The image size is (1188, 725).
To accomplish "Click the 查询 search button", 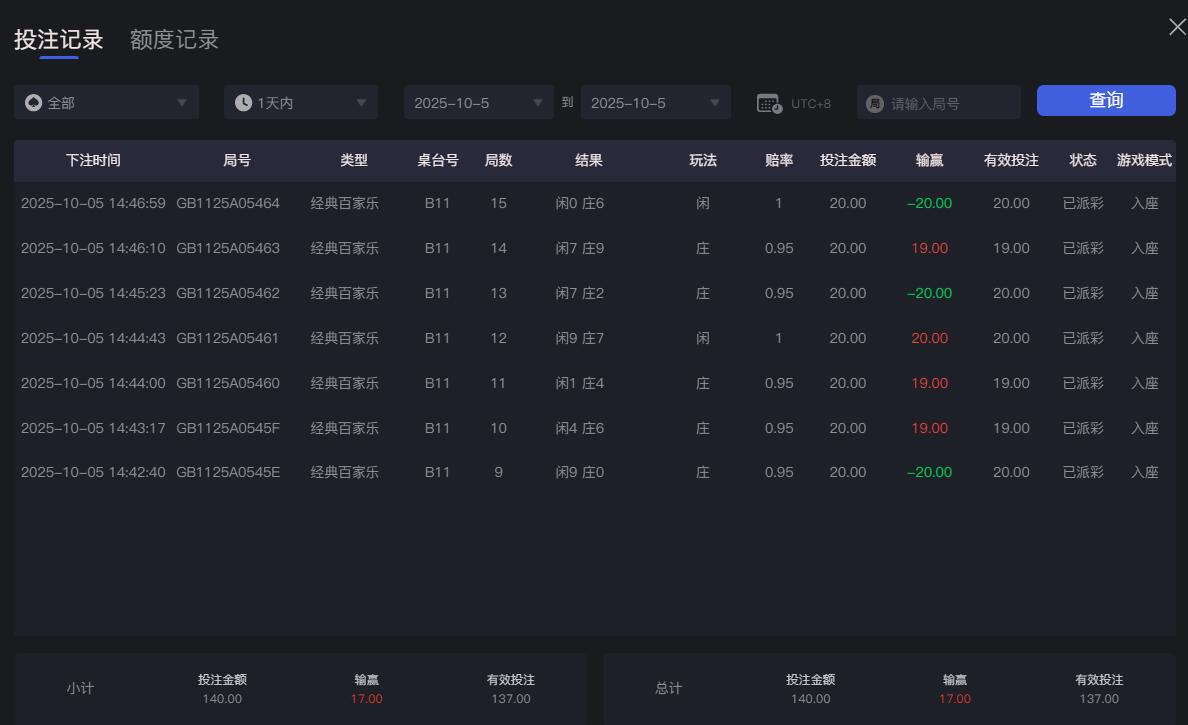I will coord(1106,100).
